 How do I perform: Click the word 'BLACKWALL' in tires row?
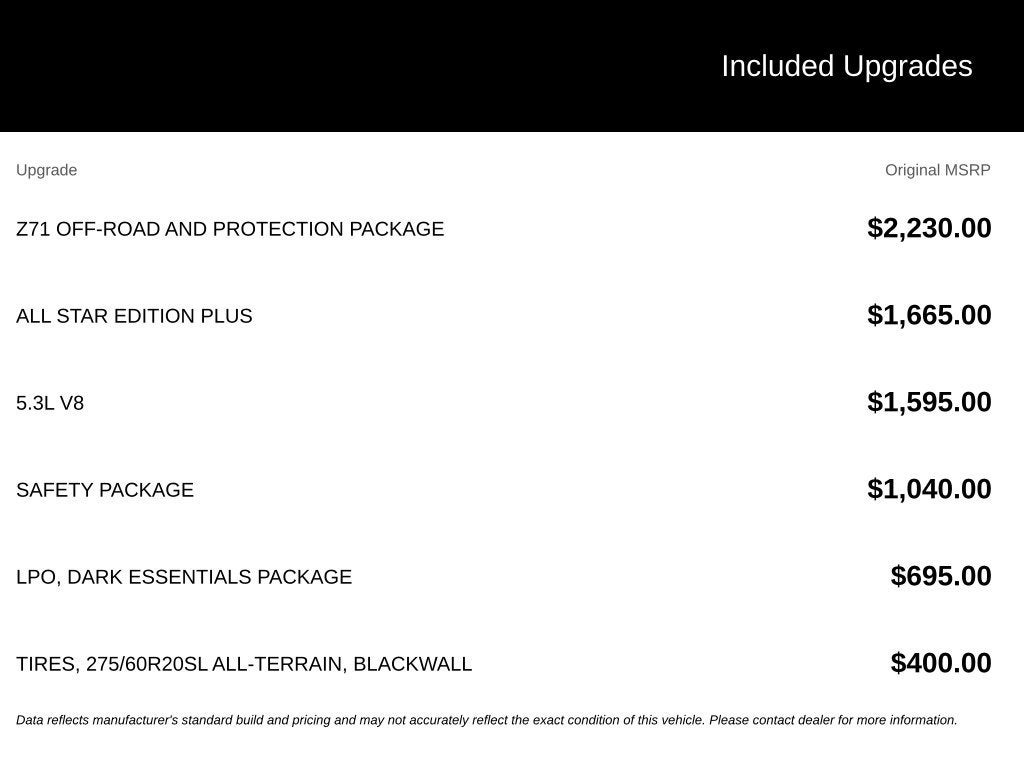412,664
